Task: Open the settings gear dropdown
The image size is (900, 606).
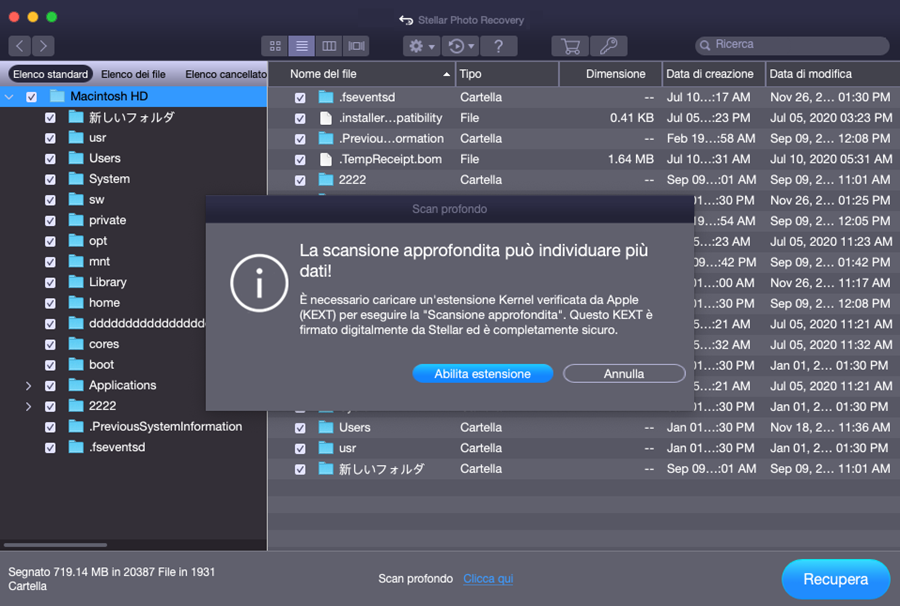Action: click(x=420, y=46)
